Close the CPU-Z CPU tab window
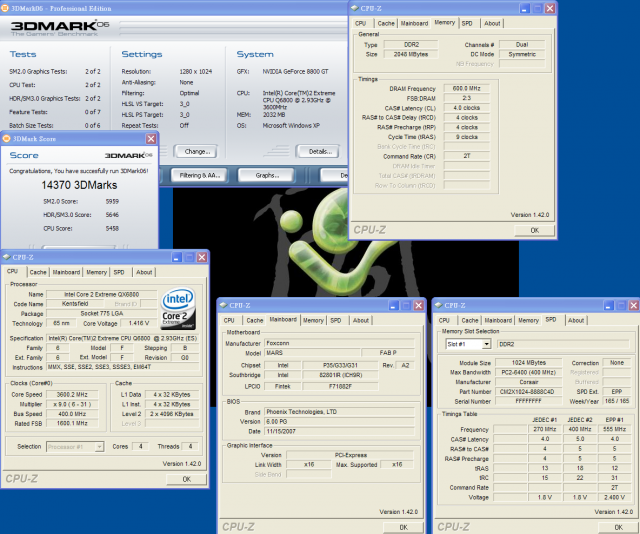This screenshot has width=640, height=534. 202,257
